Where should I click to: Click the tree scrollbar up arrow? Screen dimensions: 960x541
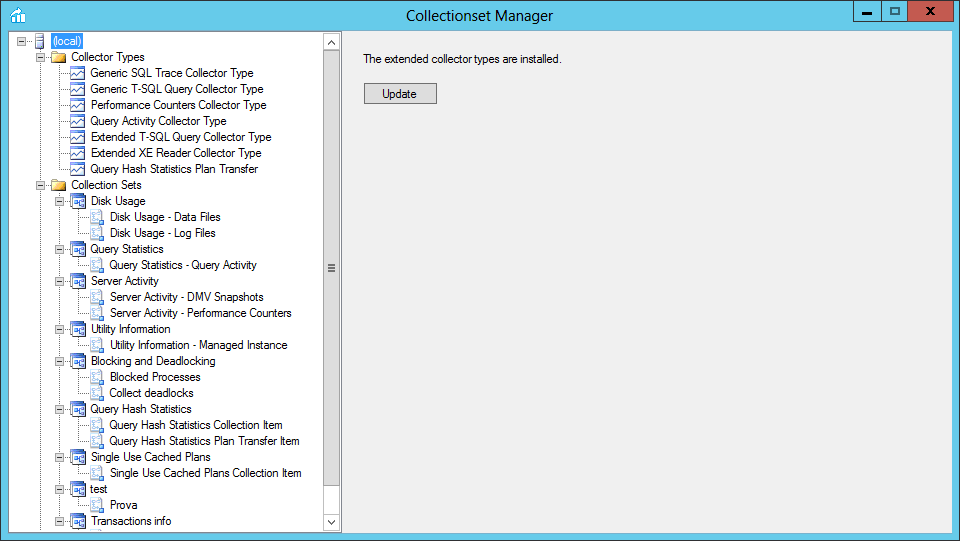click(331, 42)
